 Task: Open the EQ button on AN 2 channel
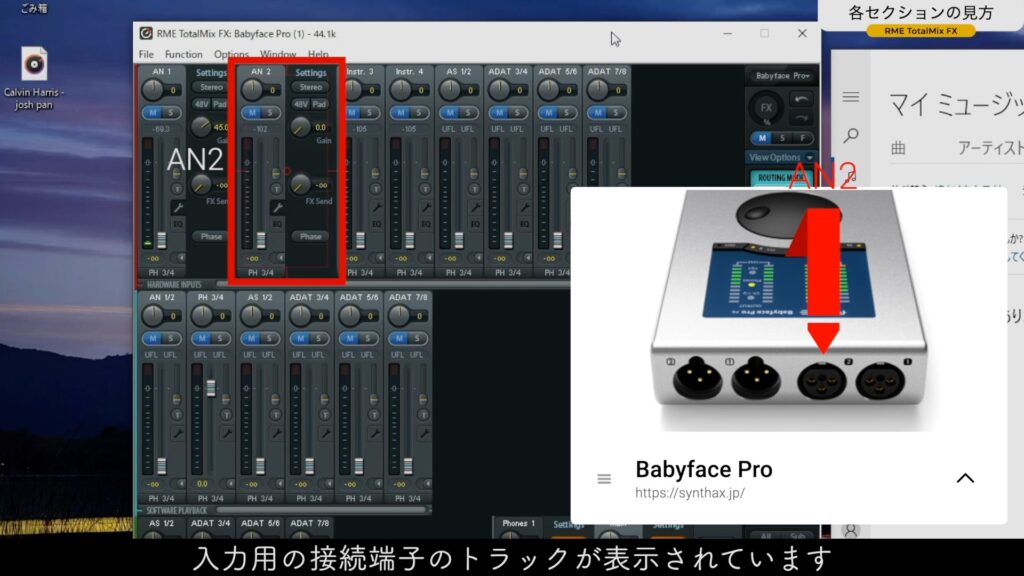point(277,224)
